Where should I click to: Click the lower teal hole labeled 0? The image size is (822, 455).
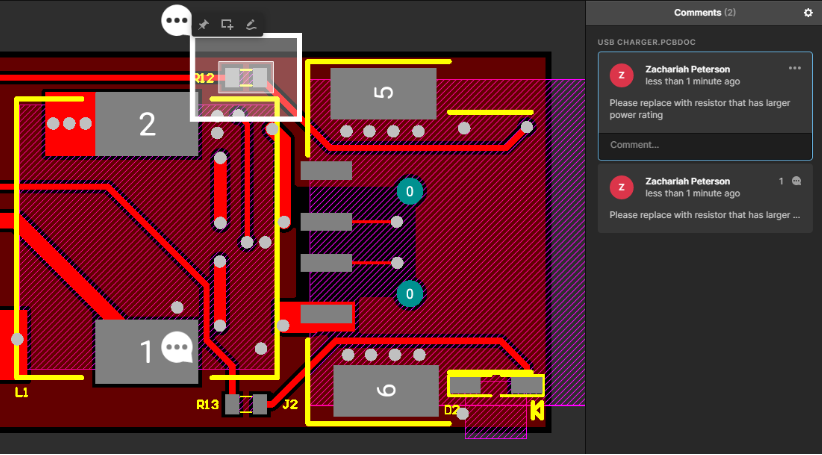pyautogui.click(x=409, y=294)
